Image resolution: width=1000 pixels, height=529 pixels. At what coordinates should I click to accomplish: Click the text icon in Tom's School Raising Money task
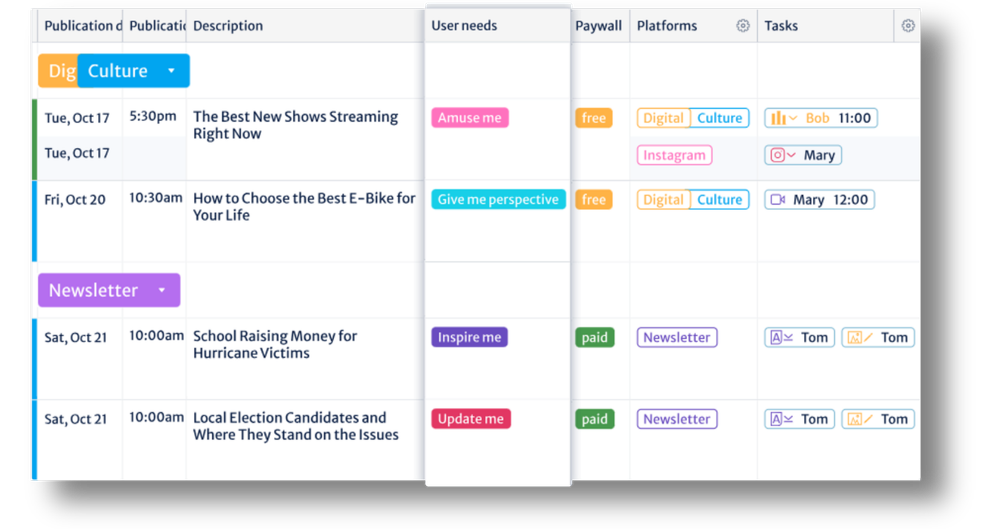coord(777,338)
